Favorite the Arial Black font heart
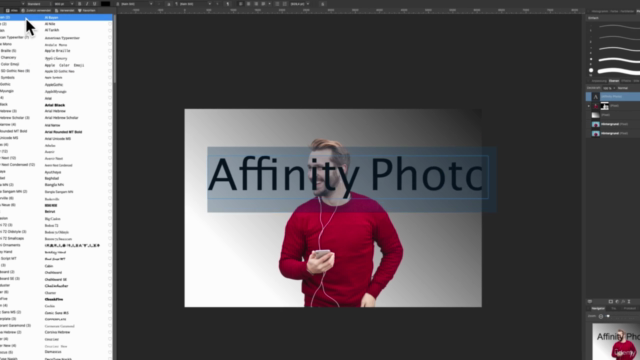This screenshot has width=640, height=360. point(109,105)
